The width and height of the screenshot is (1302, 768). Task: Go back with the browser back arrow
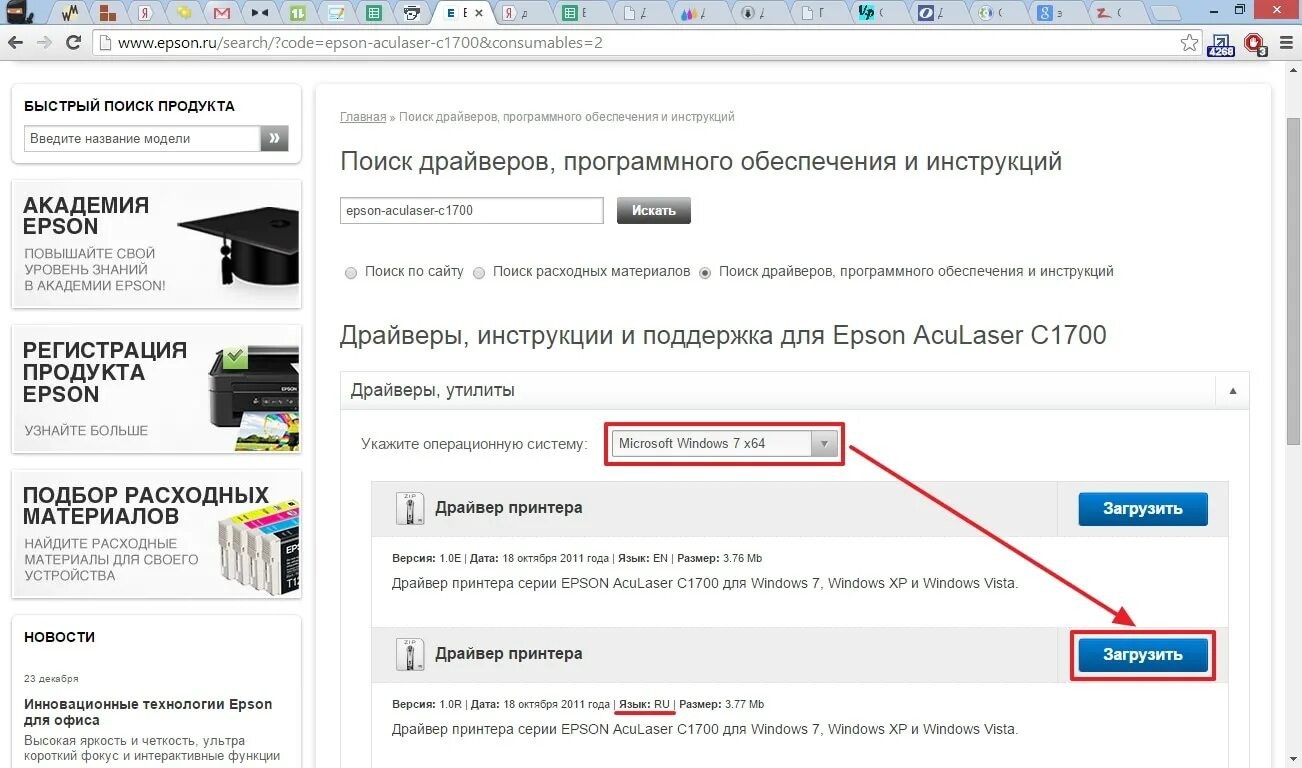16,43
